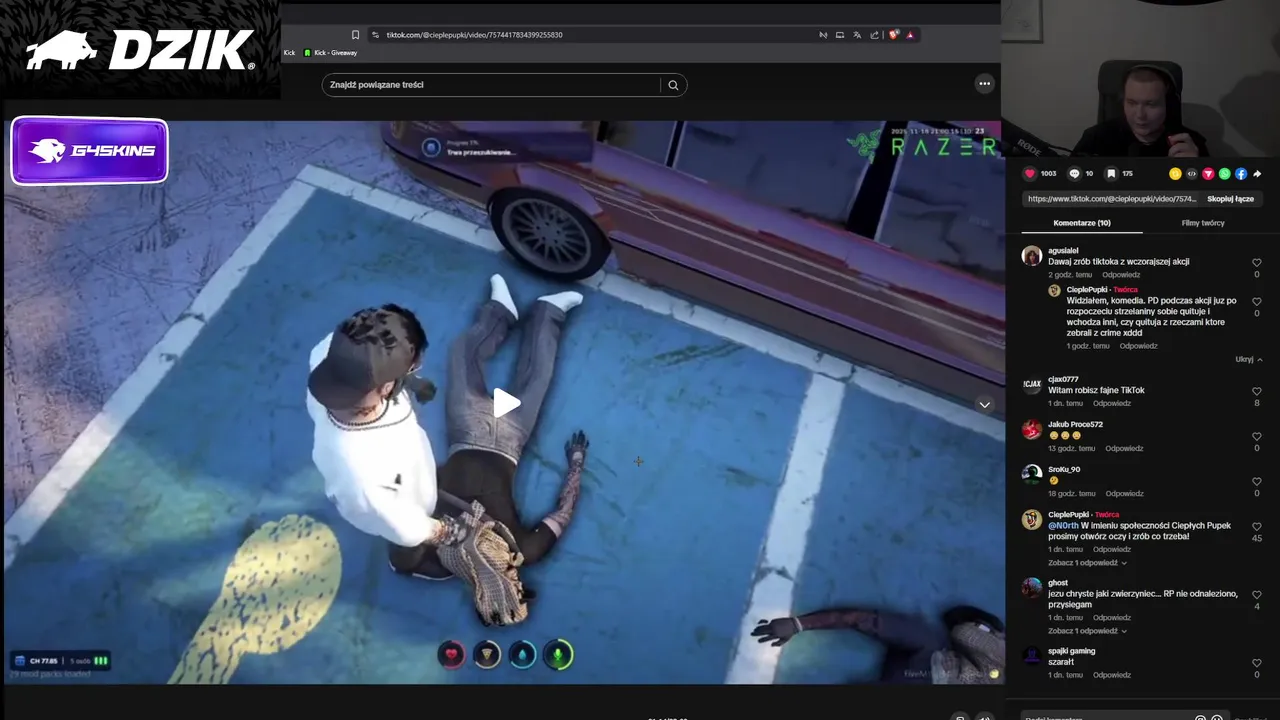Like CieplePupki's reply about komedia

[1257, 302]
